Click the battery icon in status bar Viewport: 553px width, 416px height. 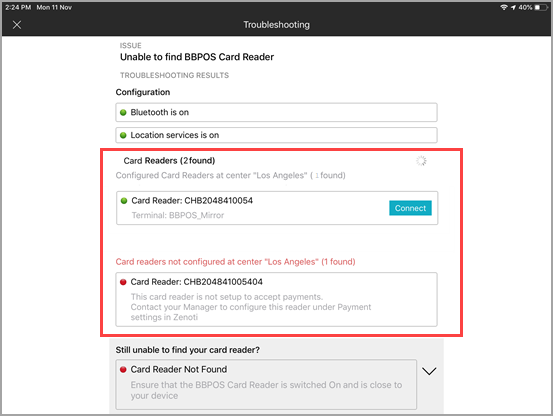tap(541, 7)
